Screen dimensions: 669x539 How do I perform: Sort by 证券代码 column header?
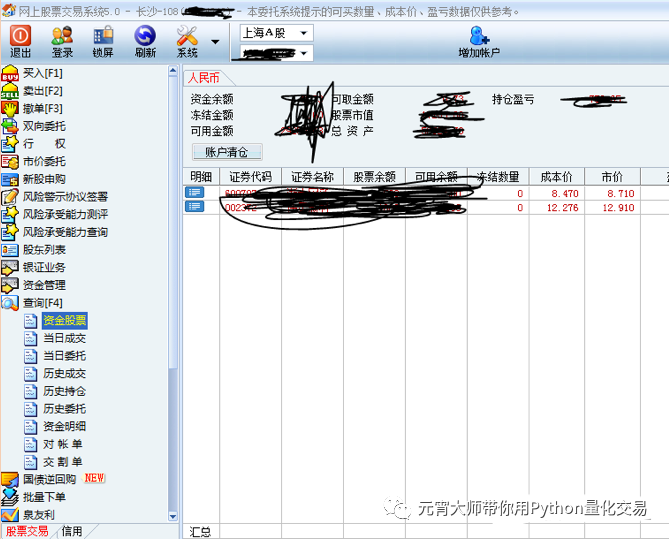[250, 177]
